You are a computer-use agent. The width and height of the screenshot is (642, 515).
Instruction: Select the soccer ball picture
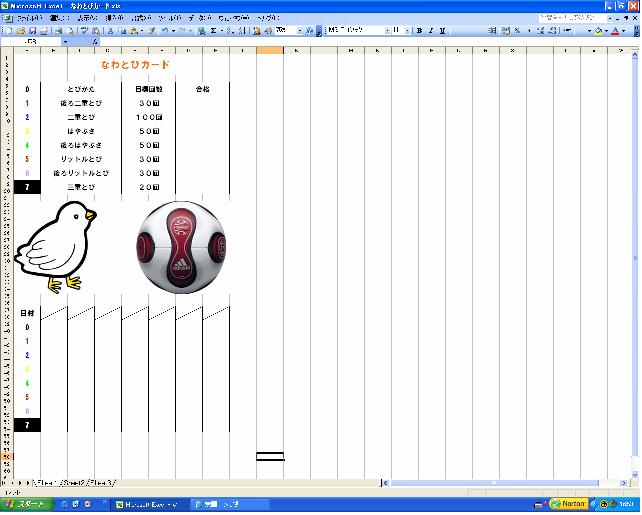point(182,249)
